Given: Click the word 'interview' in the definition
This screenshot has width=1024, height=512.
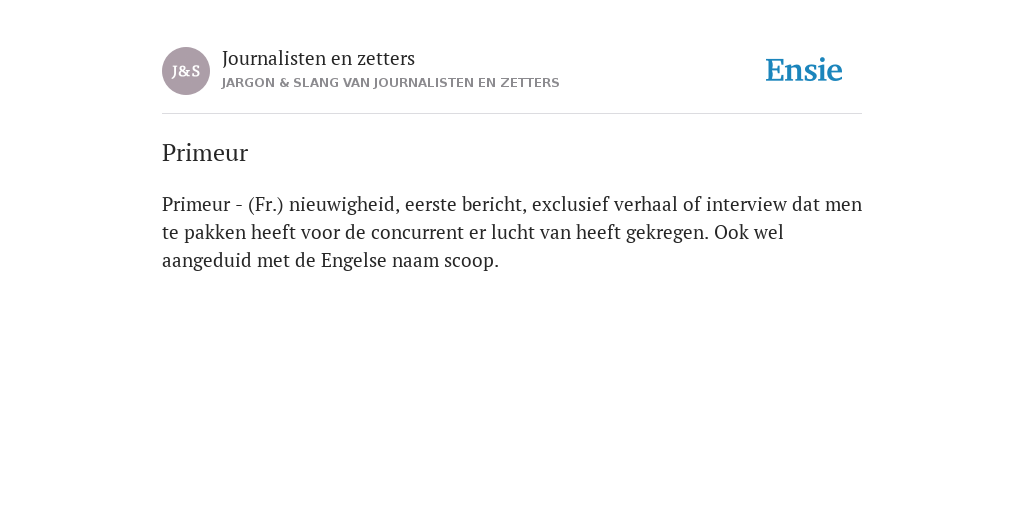Looking at the screenshot, I should 746,204.
